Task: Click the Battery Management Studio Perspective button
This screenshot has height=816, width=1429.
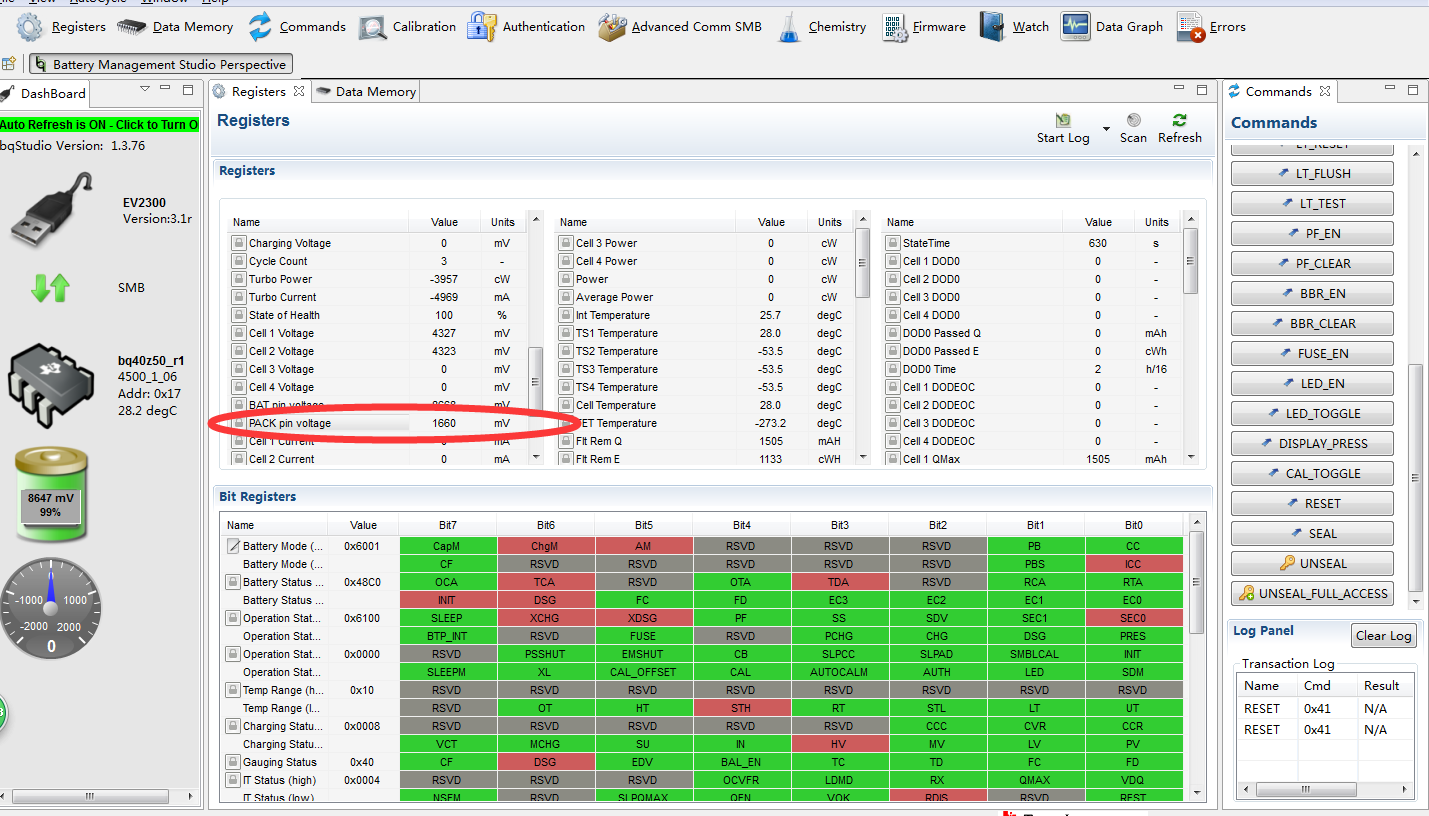Action: pyautogui.click(x=161, y=64)
